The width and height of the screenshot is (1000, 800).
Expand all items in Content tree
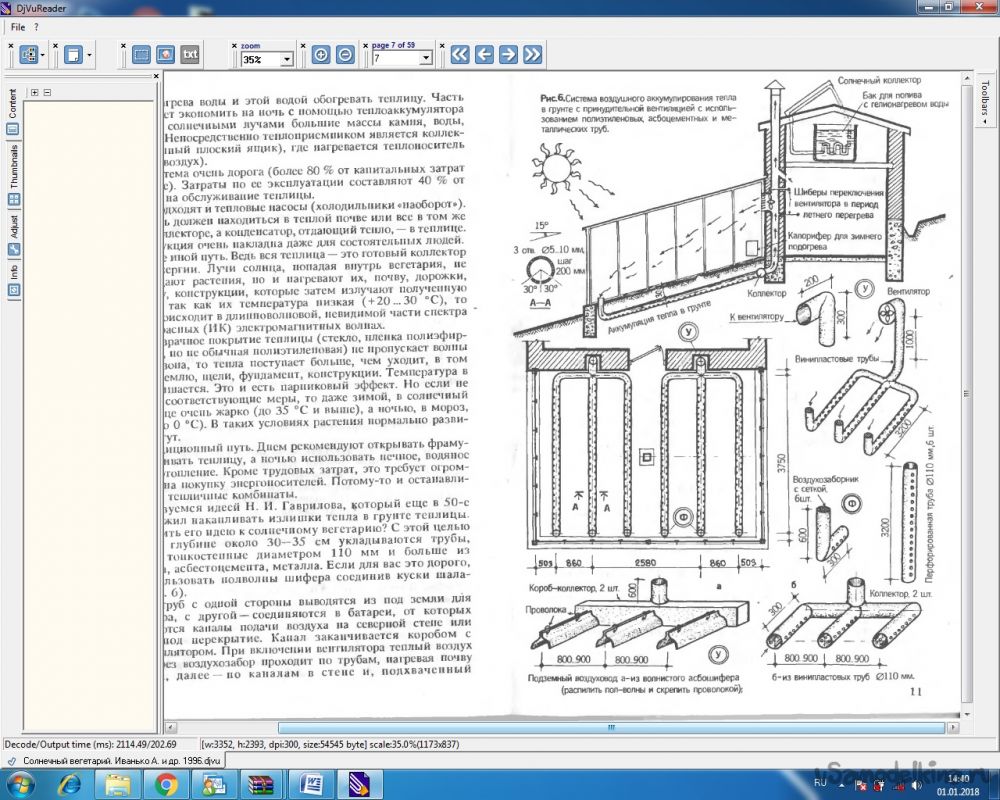(35, 93)
